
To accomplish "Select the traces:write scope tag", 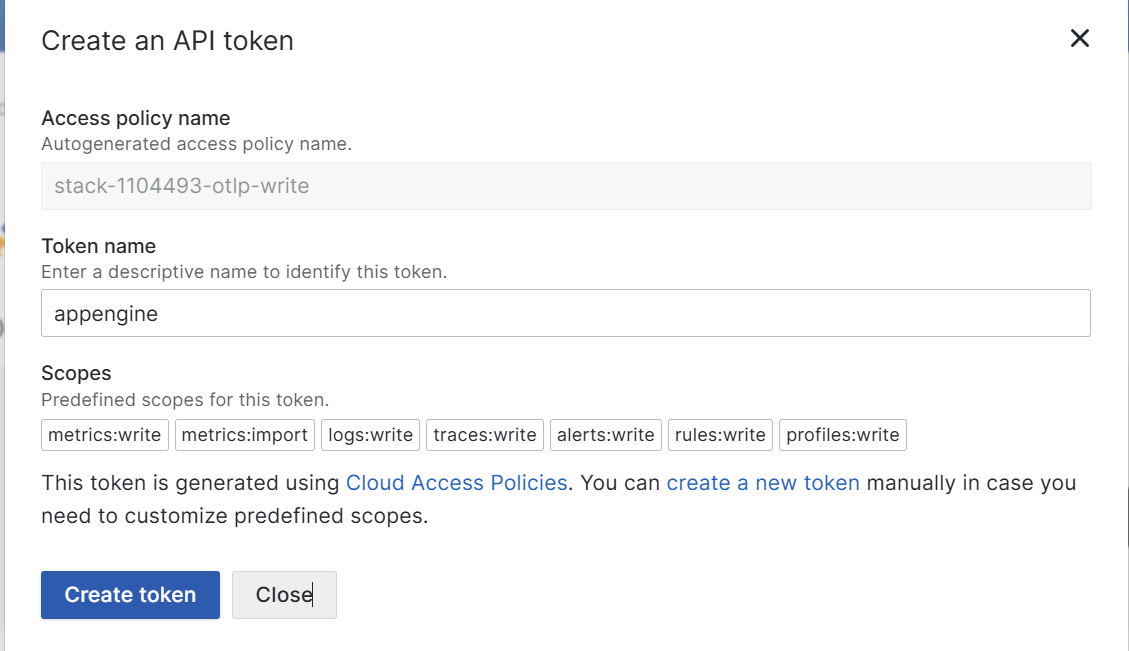I will (x=484, y=434).
